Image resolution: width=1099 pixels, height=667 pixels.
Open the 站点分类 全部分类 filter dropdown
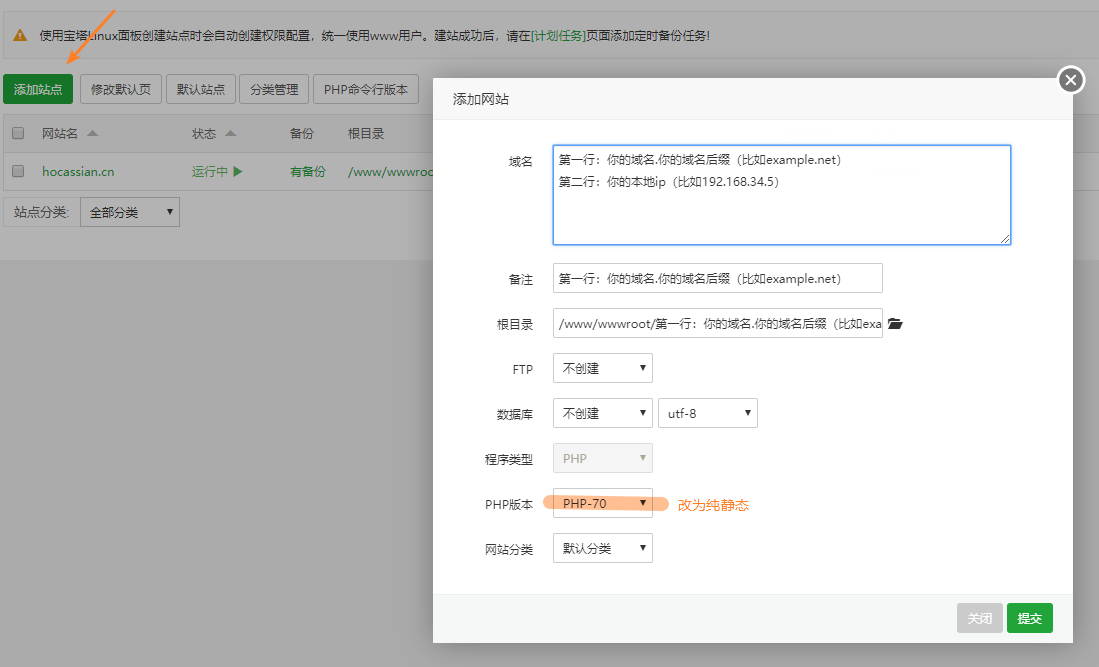129,211
